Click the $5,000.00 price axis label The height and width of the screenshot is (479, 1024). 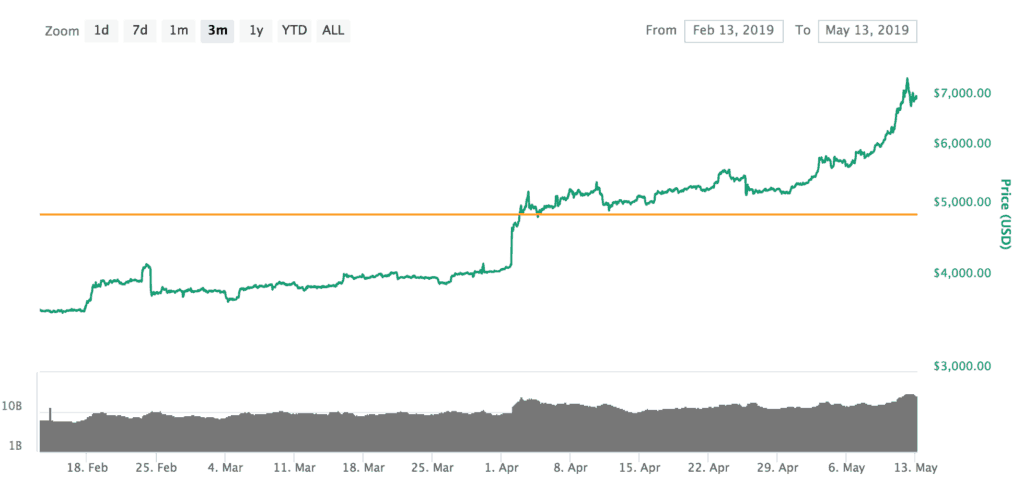[x=961, y=202]
